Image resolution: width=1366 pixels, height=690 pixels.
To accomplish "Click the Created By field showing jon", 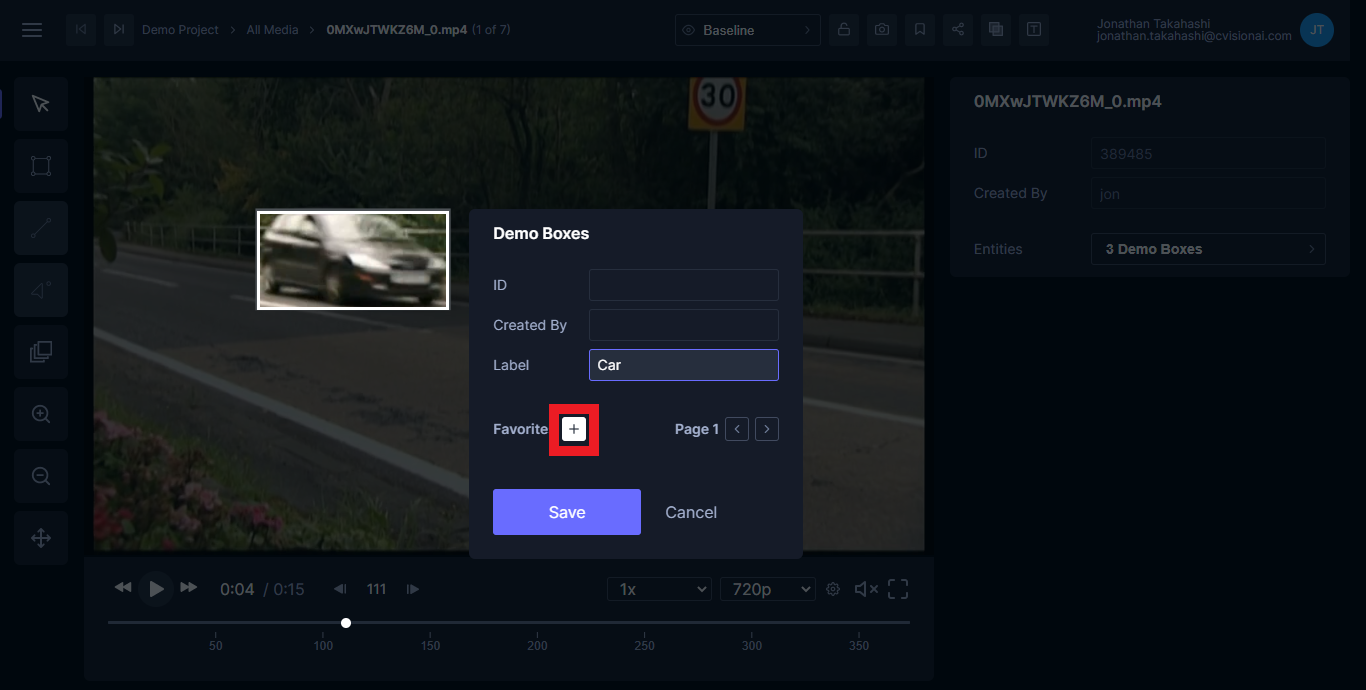I will [x=1208, y=193].
